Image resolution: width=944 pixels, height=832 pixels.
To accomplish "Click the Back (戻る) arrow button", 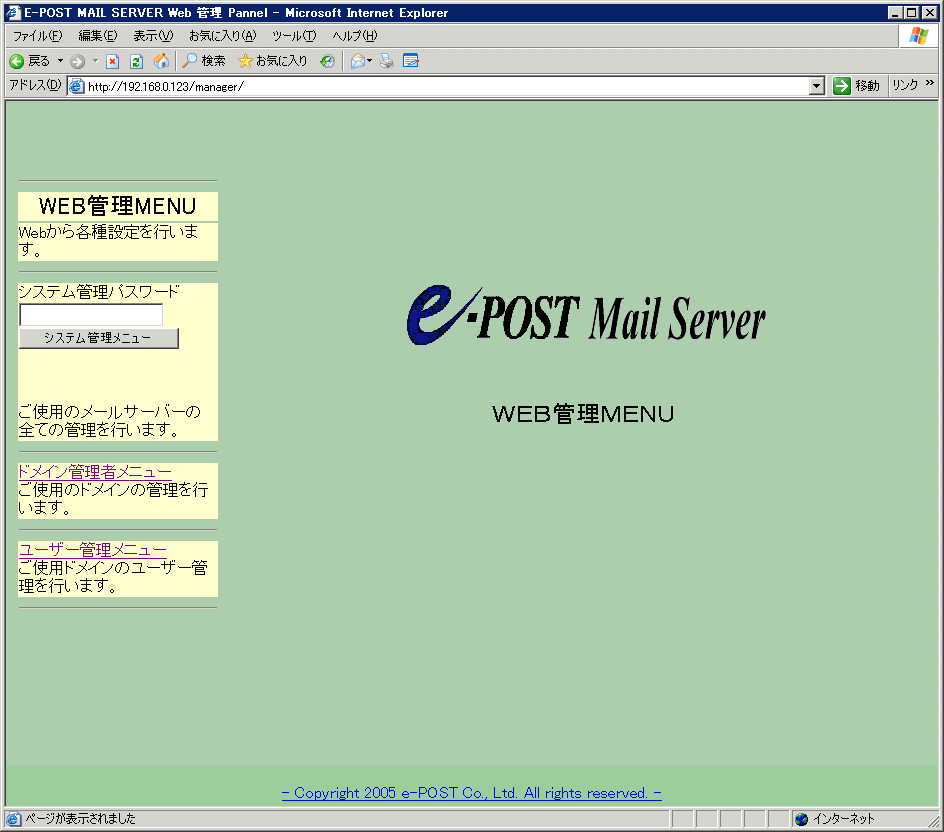I will (30, 61).
